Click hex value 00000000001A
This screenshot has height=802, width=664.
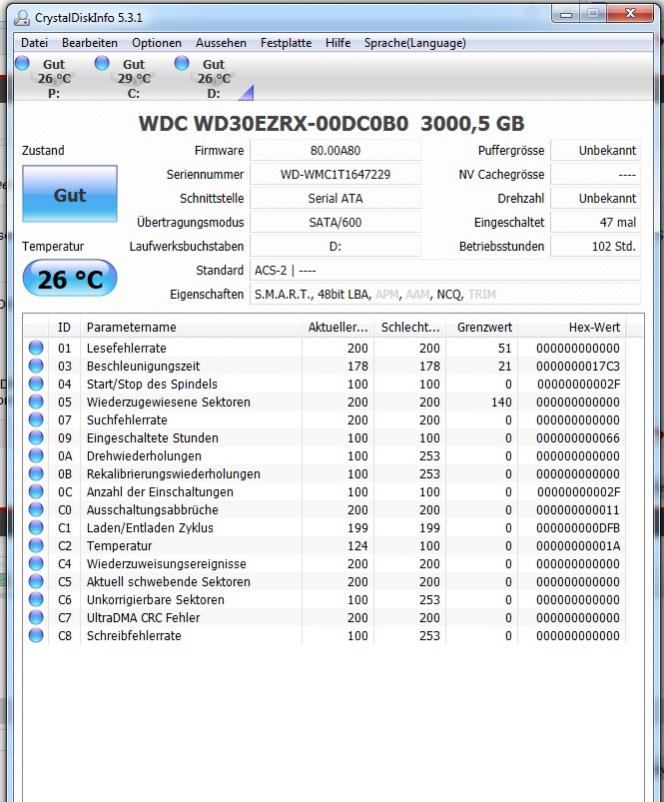point(578,546)
